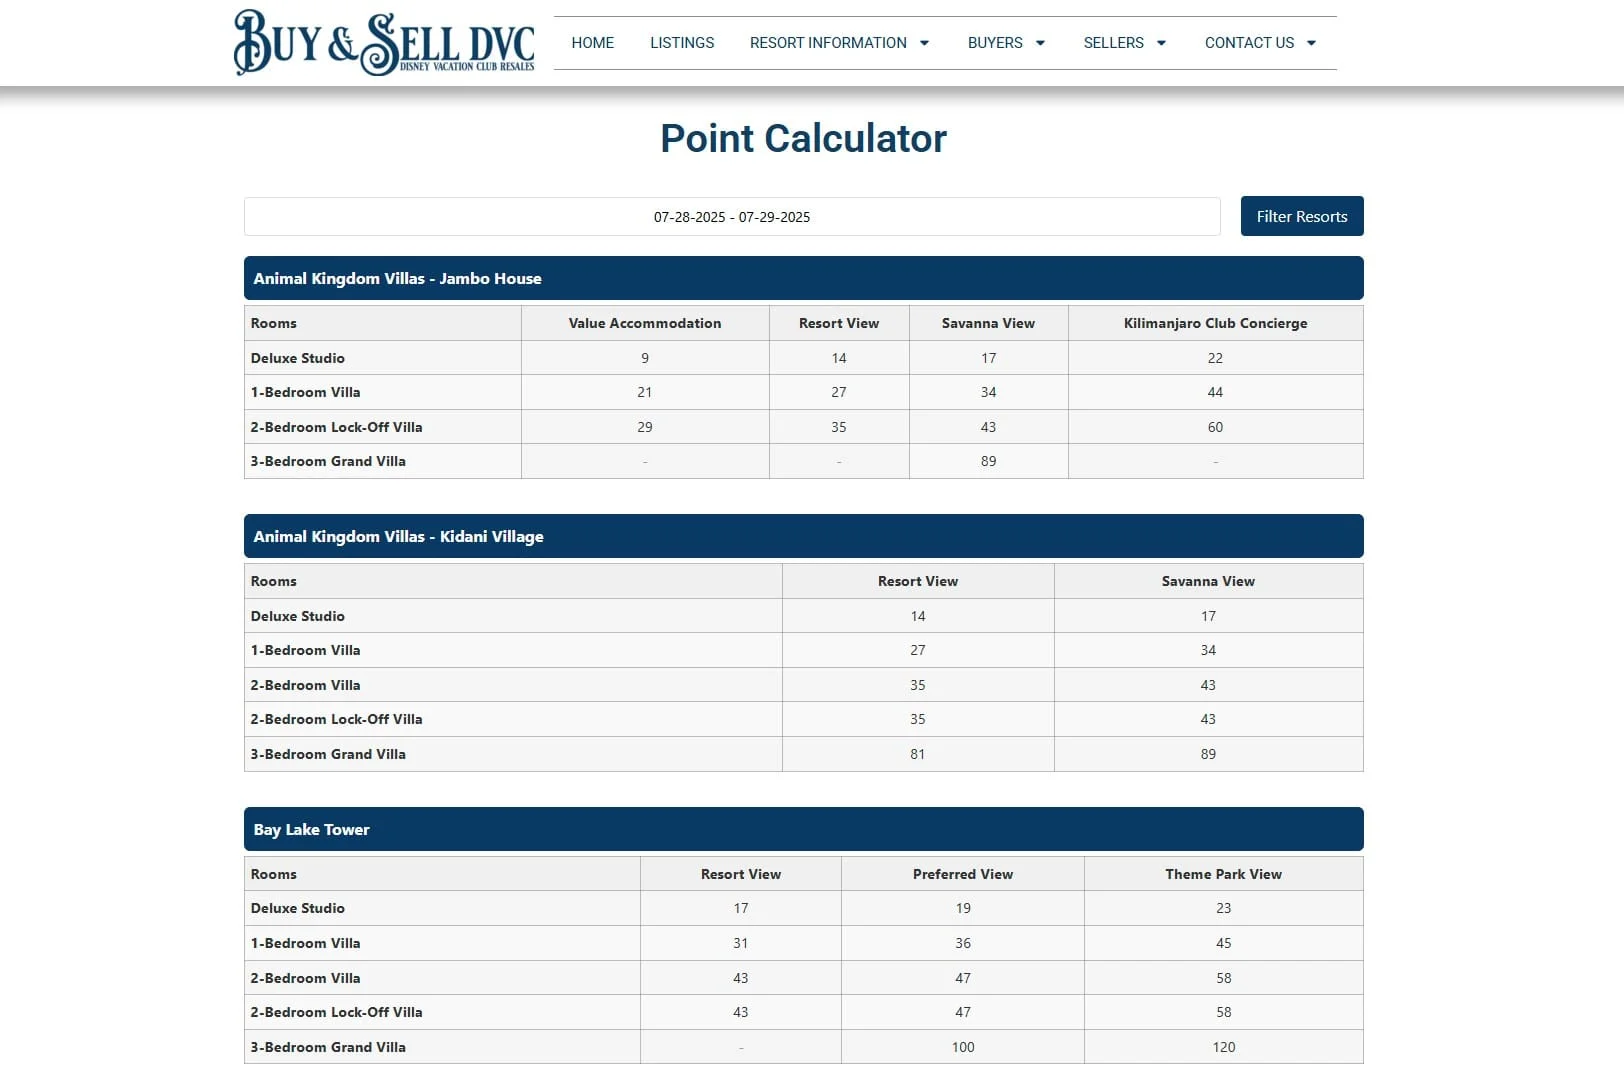Click Bay Lake Tower Theme Park View header
This screenshot has height=1074, width=1624.
pos(1224,874)
